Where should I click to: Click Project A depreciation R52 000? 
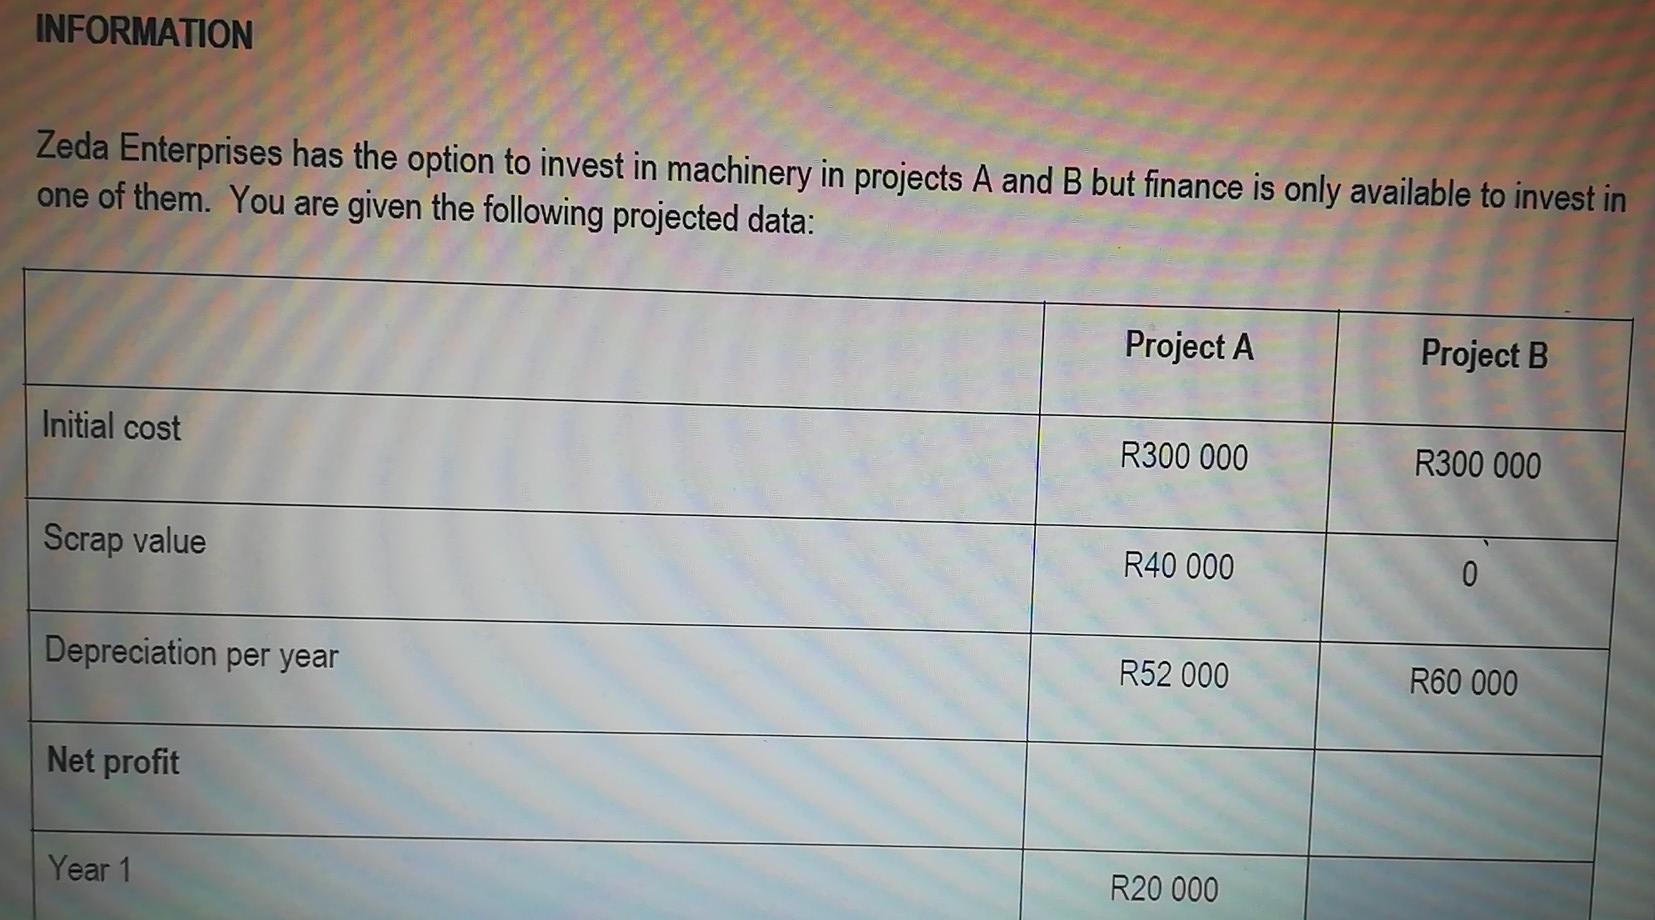(x=1173, y=675)
